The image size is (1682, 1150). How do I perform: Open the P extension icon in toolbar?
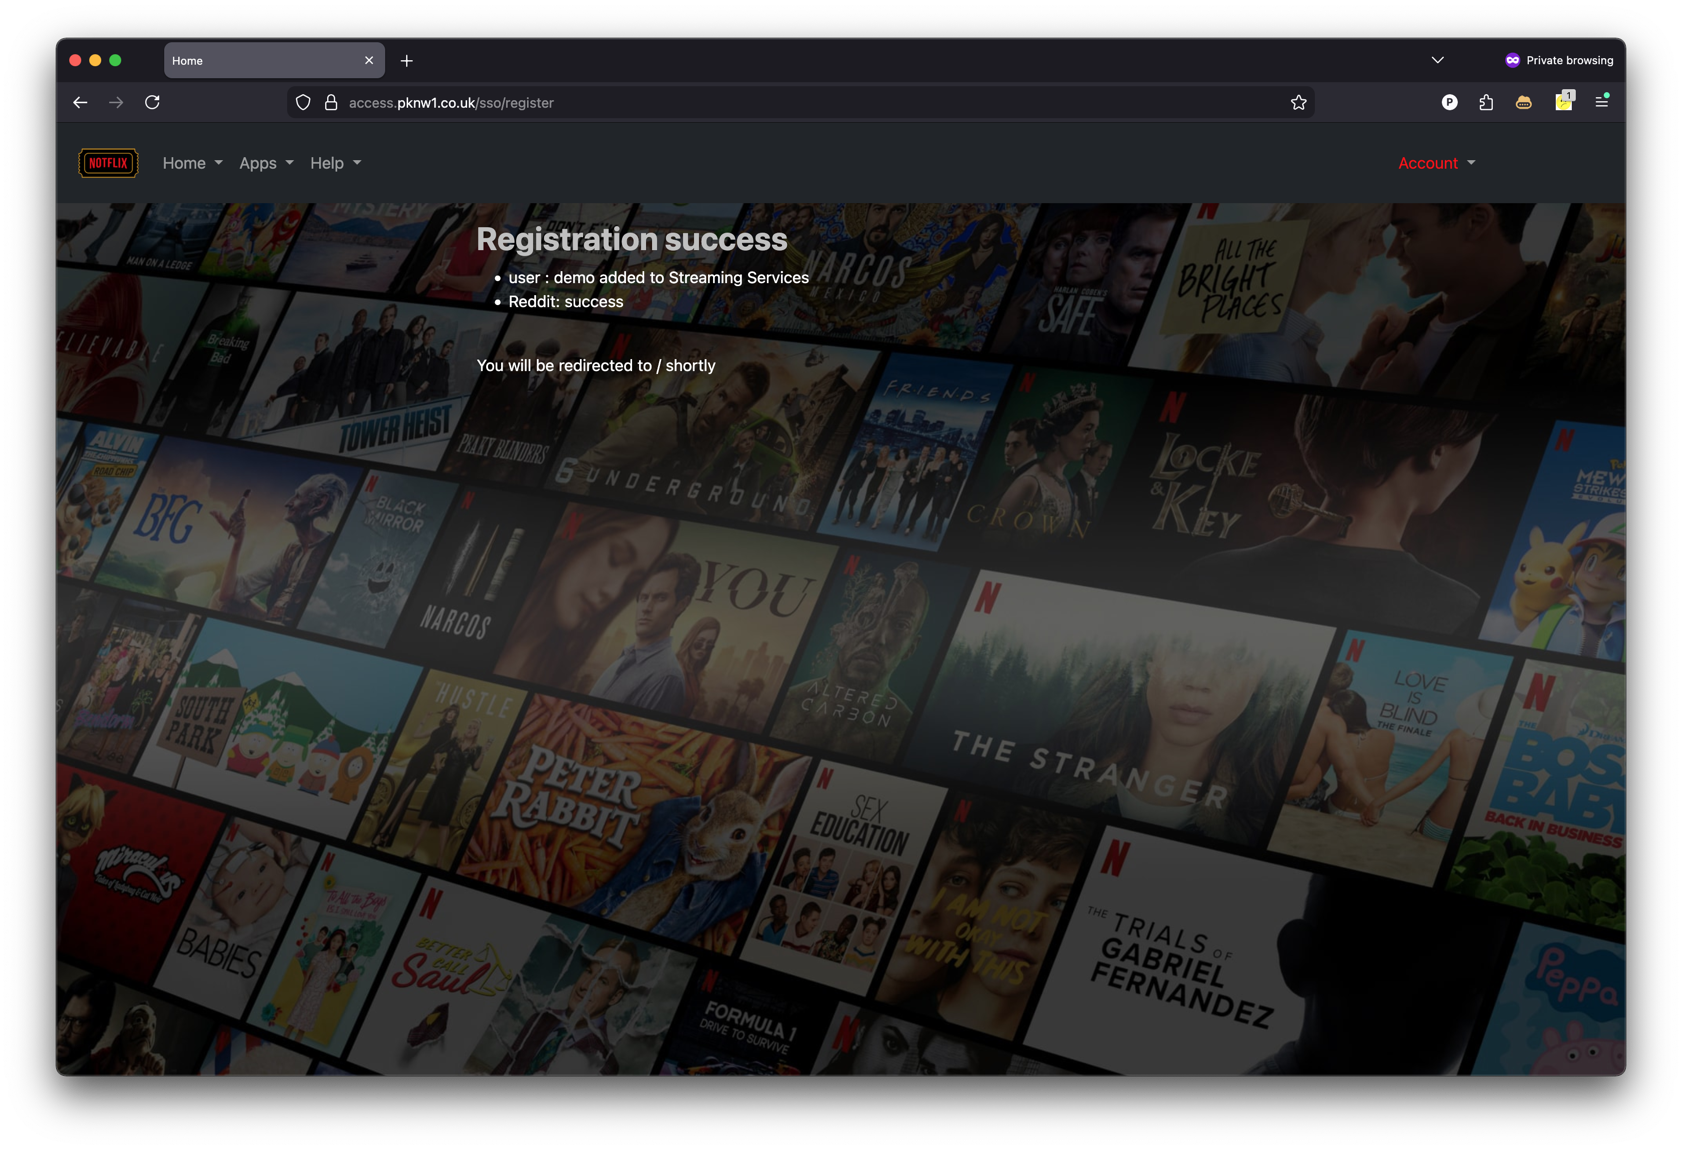coord(1449,102)
